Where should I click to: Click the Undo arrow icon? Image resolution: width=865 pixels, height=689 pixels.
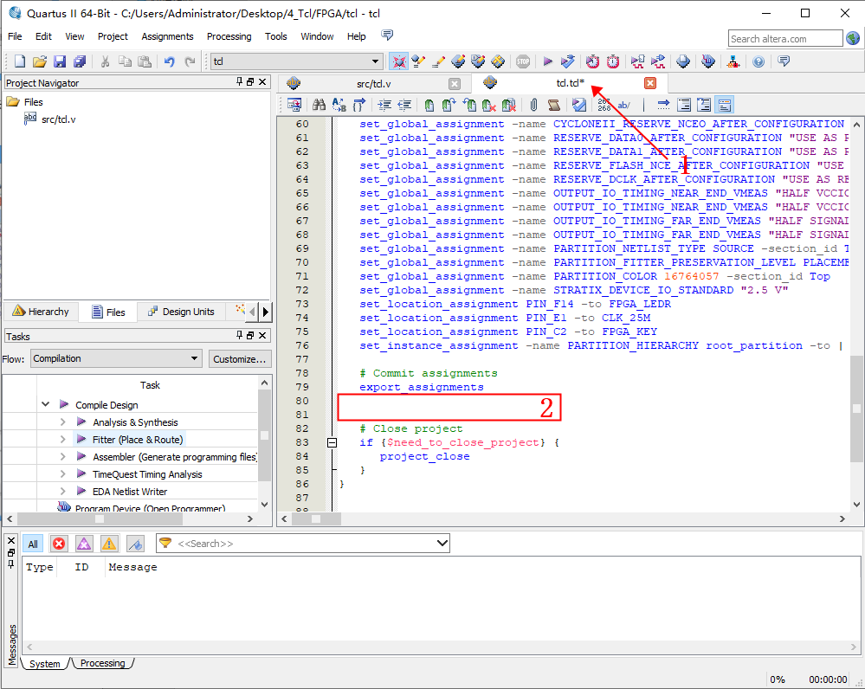pos(169,62)
